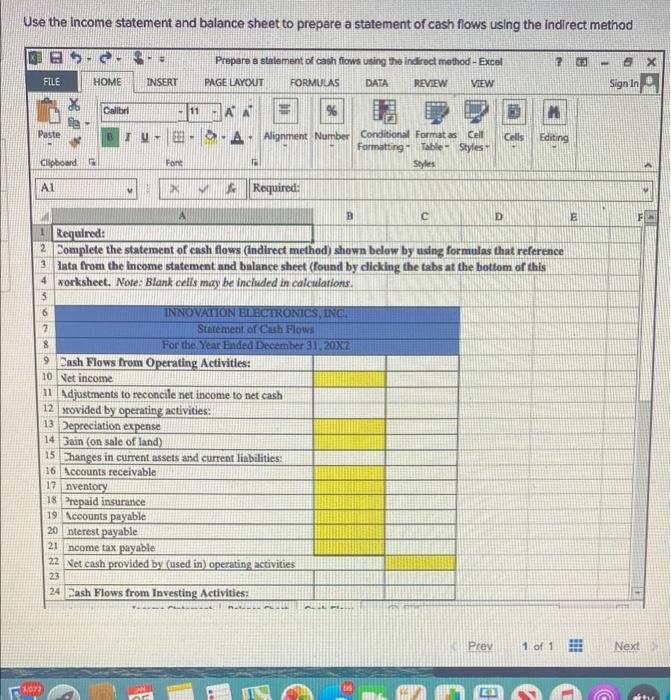
Task: Open the Alignment group button
Action: [x=285, y=122]
